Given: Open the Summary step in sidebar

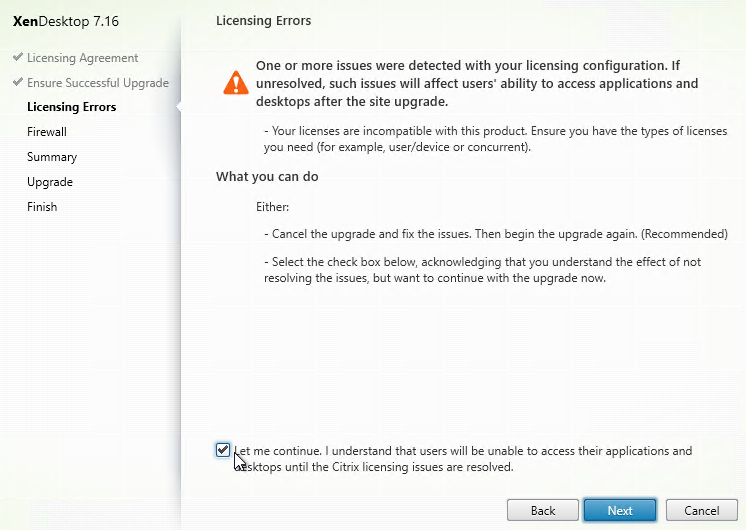Looking at the screenshot, I should [x=52, y=157].
